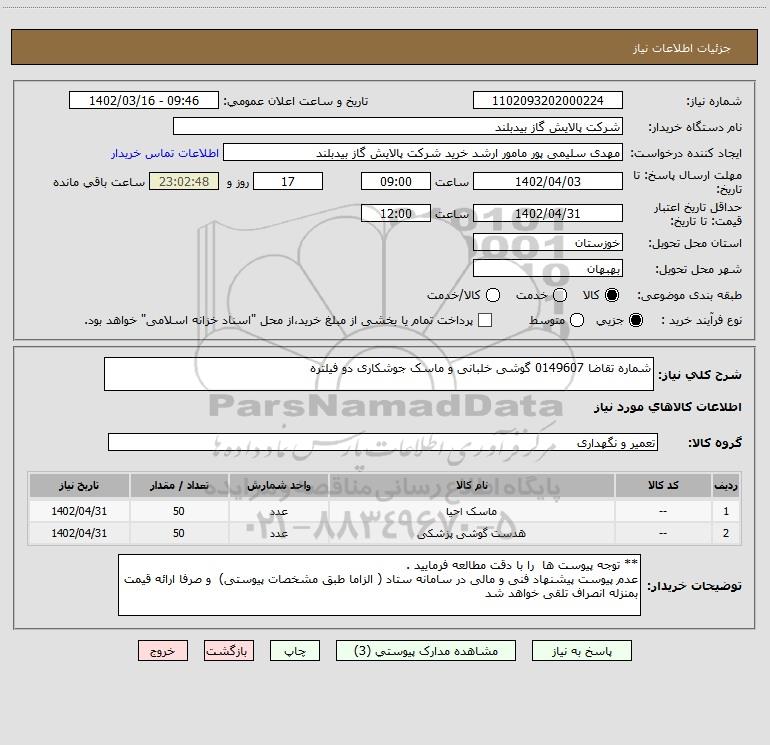The height and width of the screenshot is (745, 770).
Task: Click the ردیف column header
Action: pos(725,486)
